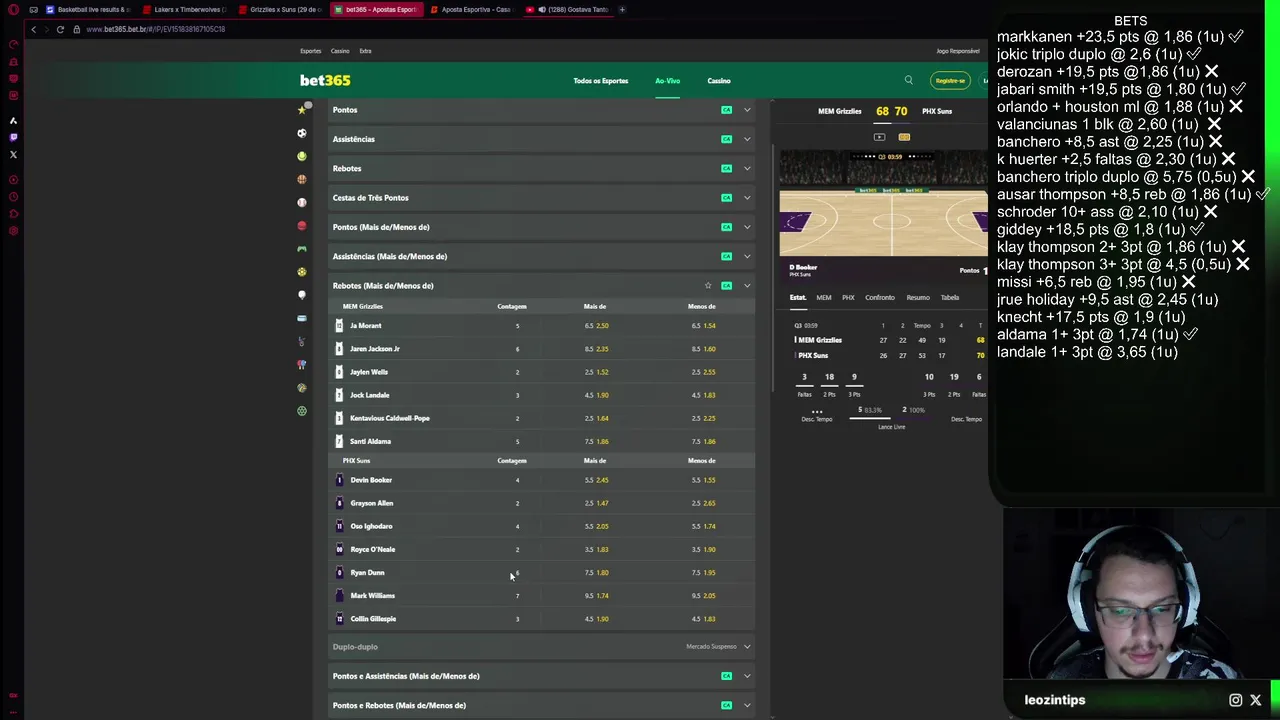The width and height of the screenshot is (1280, 720).
Task: Open the Esportes top link
Action: pos(311,51)
